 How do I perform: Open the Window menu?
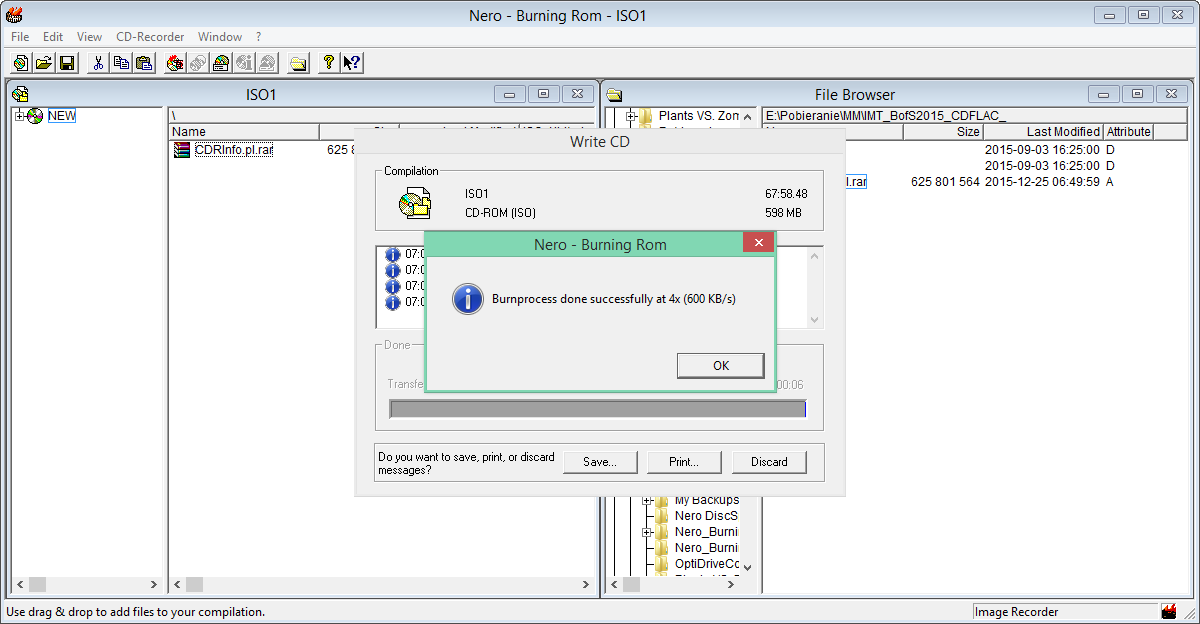click(x=220, y=37)
